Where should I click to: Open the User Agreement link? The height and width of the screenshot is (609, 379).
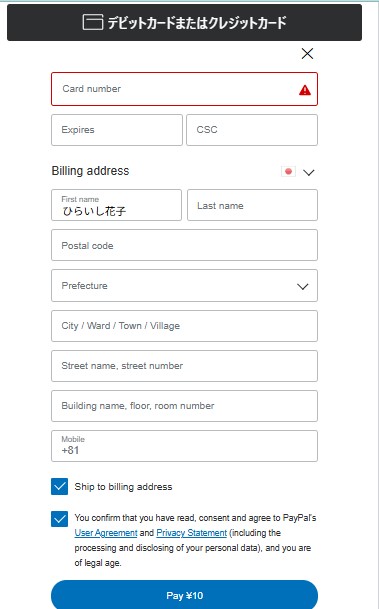(106, 533)
